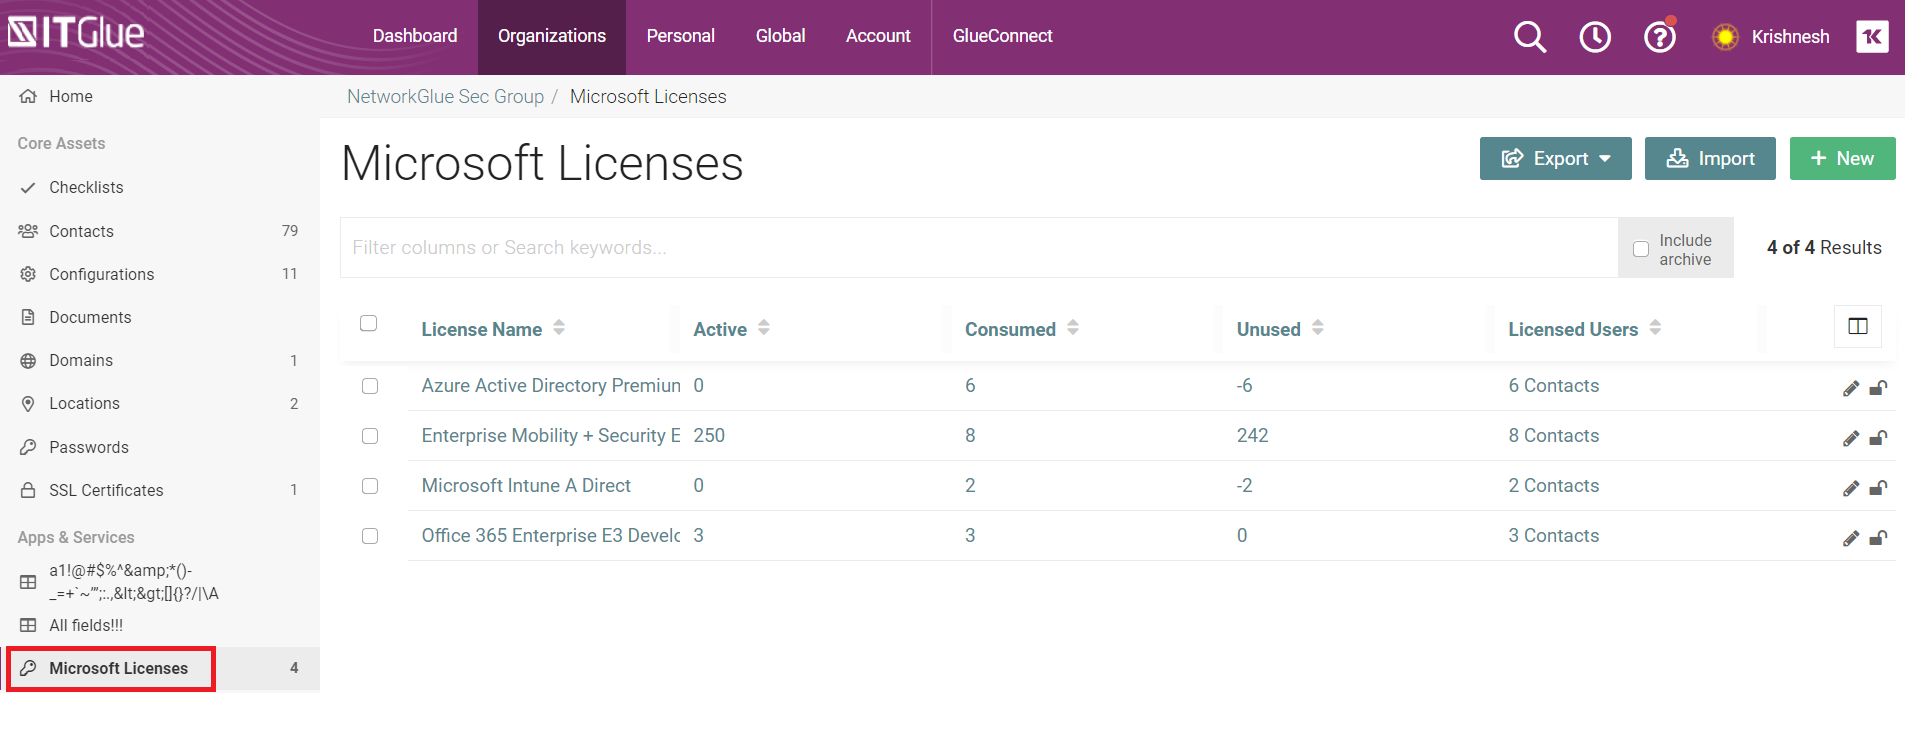This screenshot has height=736, width=1905.
Task: Click the Contacts people icon in sidebar
Action: coord(28,231)
